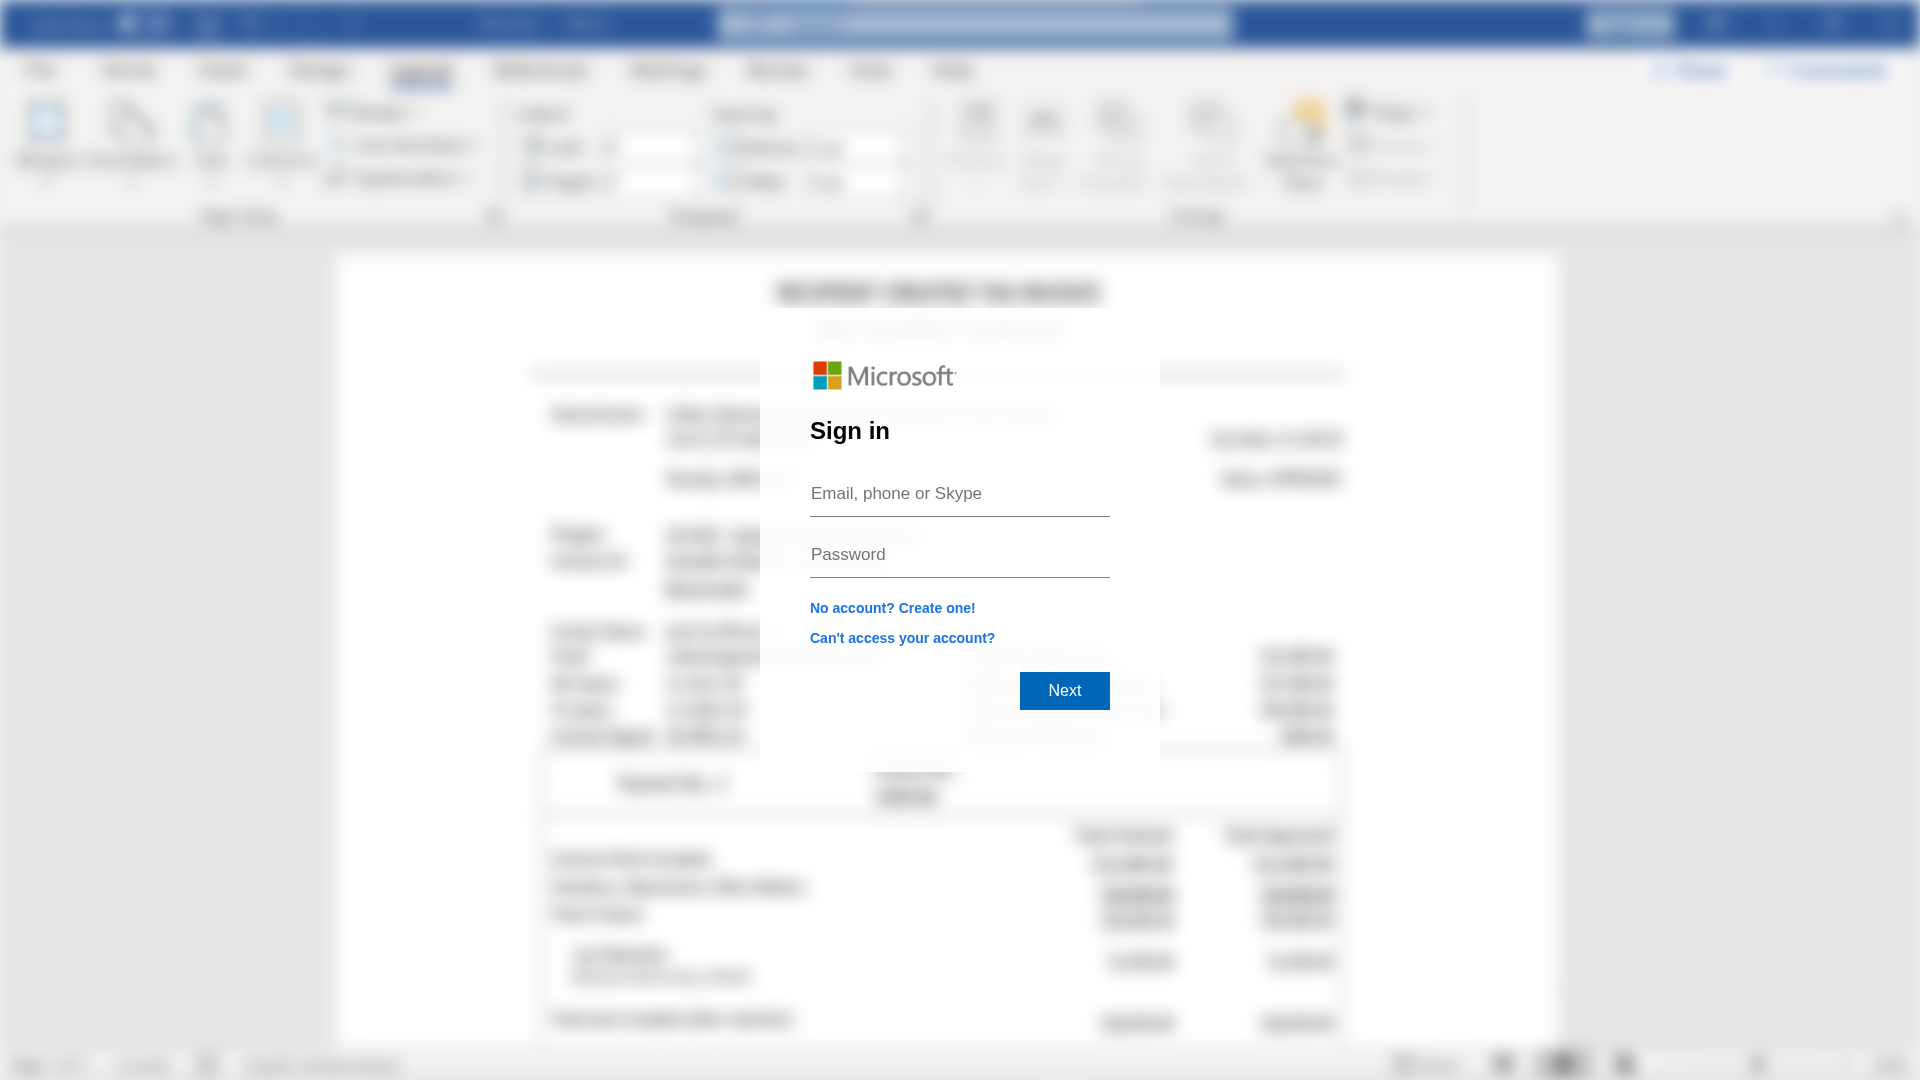The width and height of the screenshot is (1920, 1080).
Task: Open the Orientation tool in ribbon
Action: coord(131,143)
